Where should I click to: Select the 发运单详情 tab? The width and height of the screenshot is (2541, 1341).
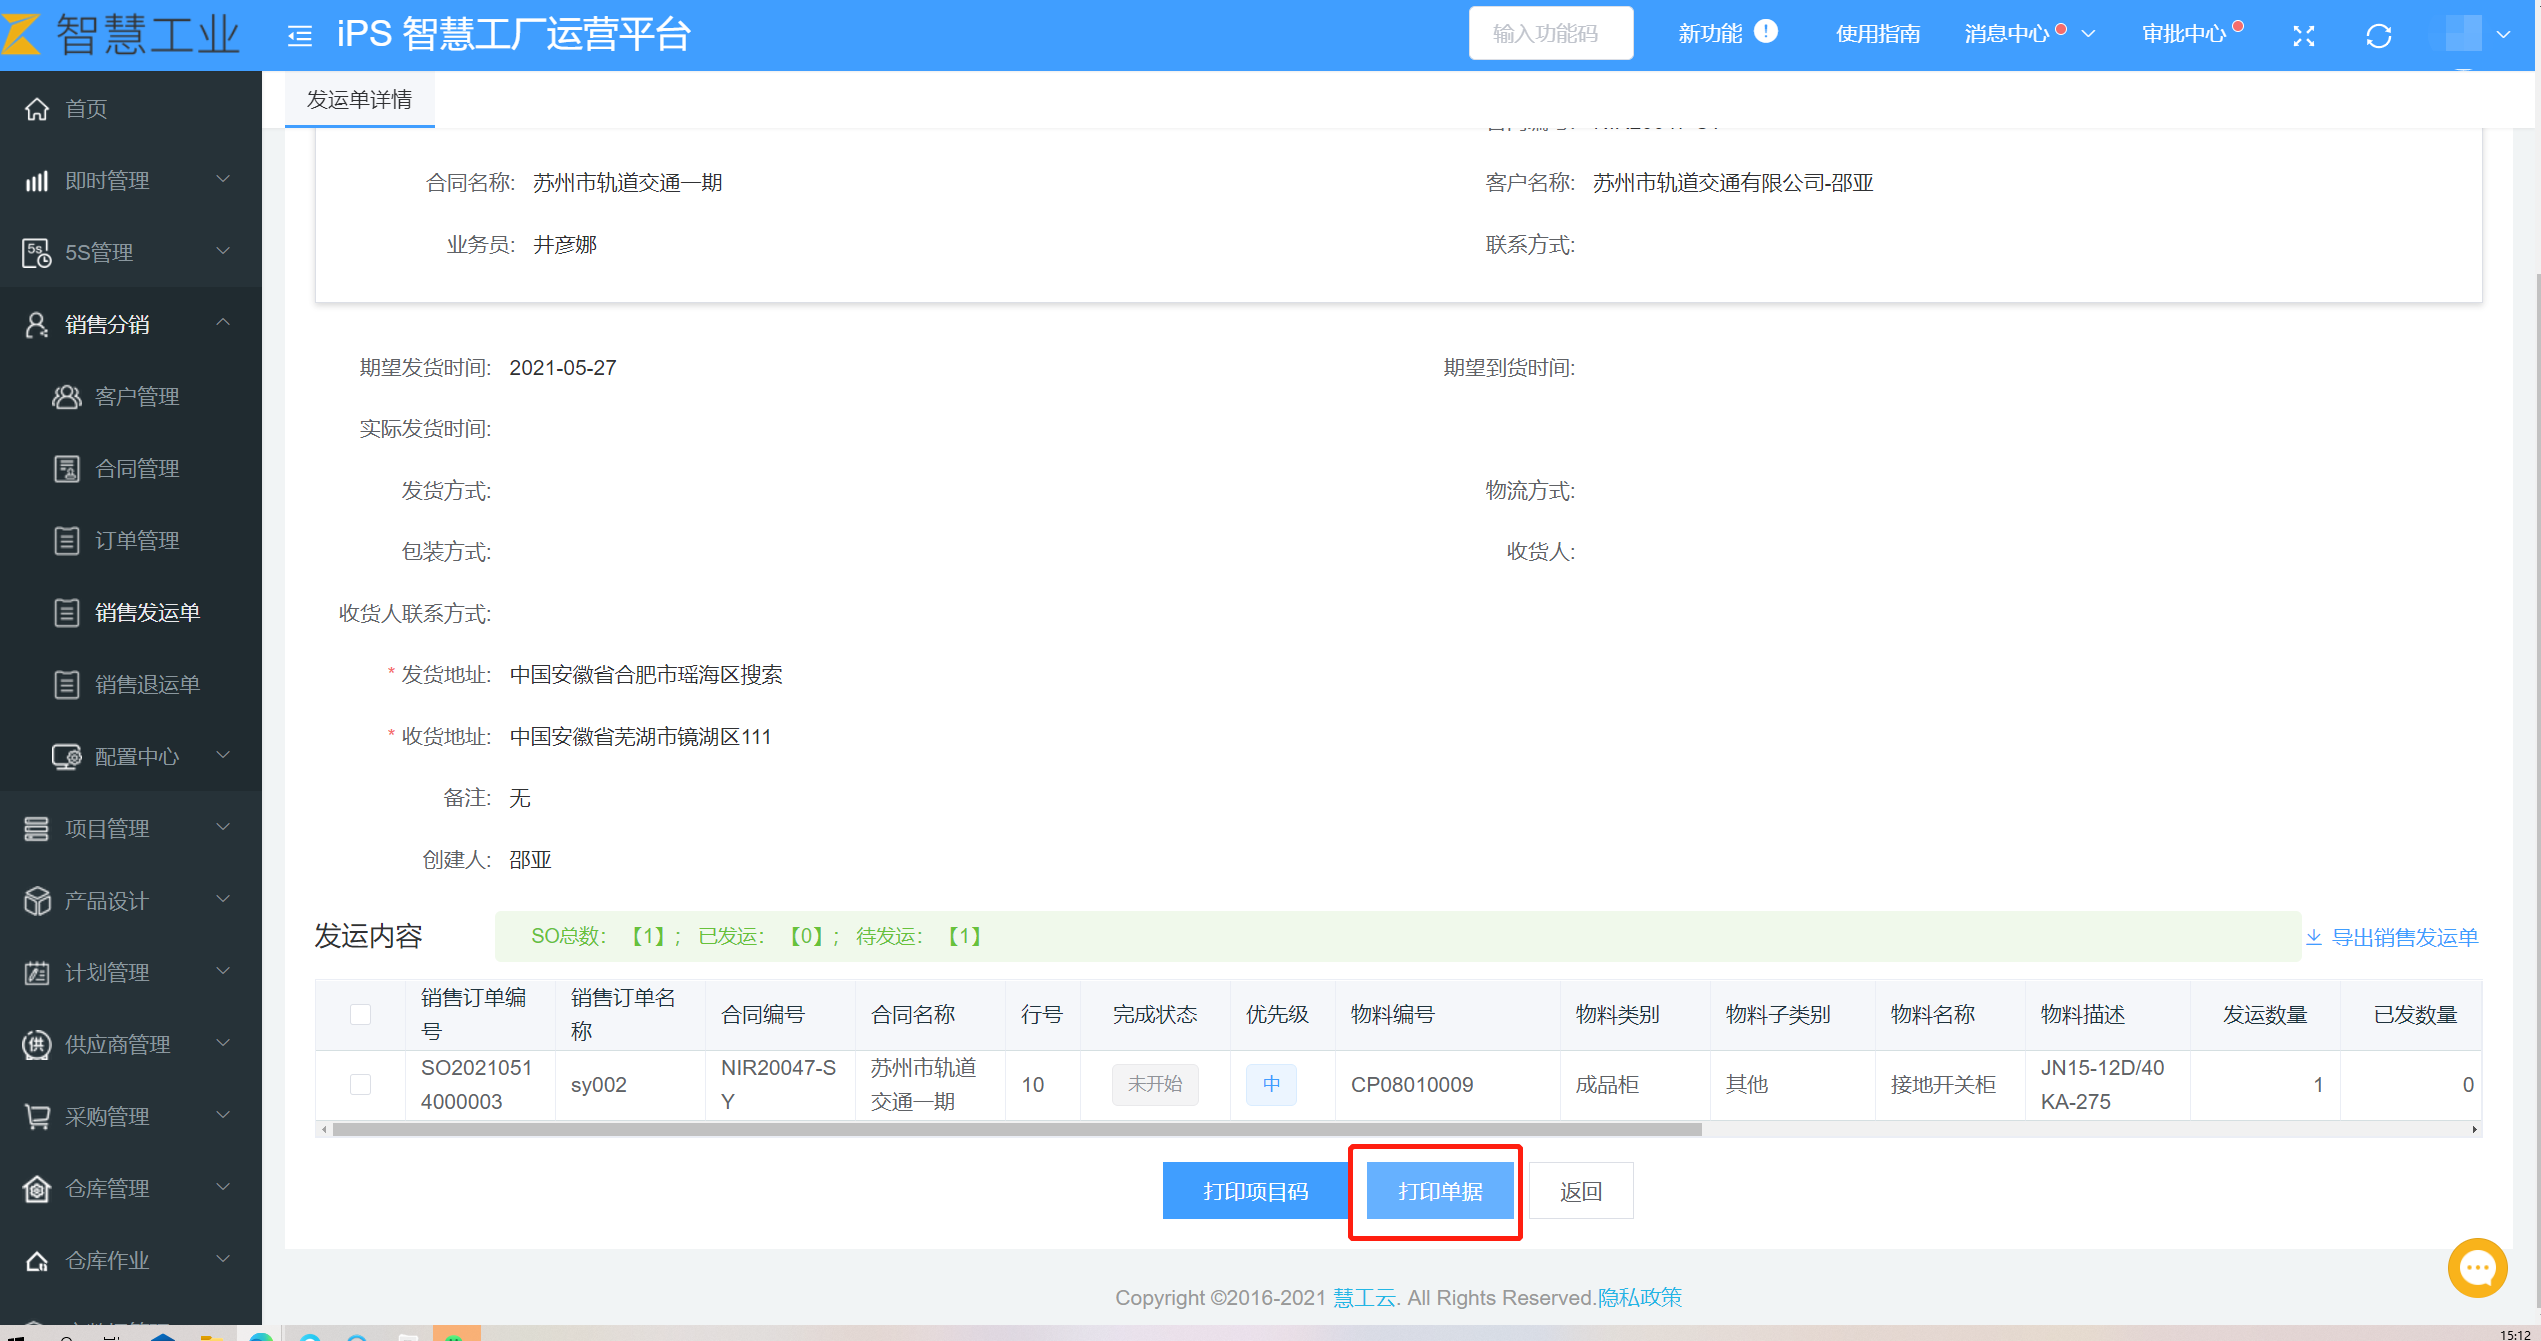[x=359, y=99]
